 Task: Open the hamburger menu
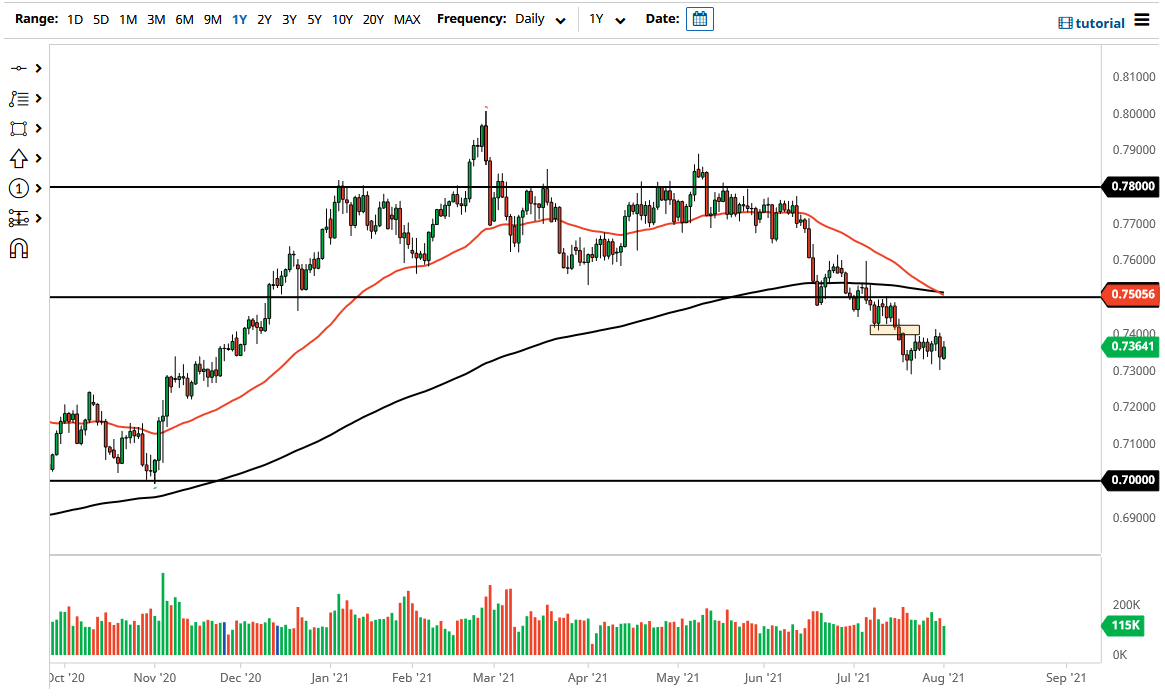[1141, 18]
